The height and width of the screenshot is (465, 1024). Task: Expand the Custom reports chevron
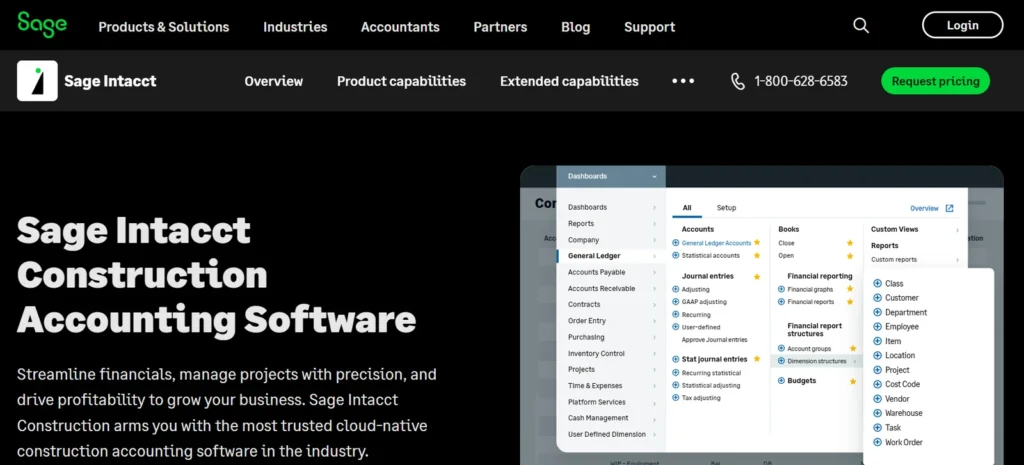(957, 260)
